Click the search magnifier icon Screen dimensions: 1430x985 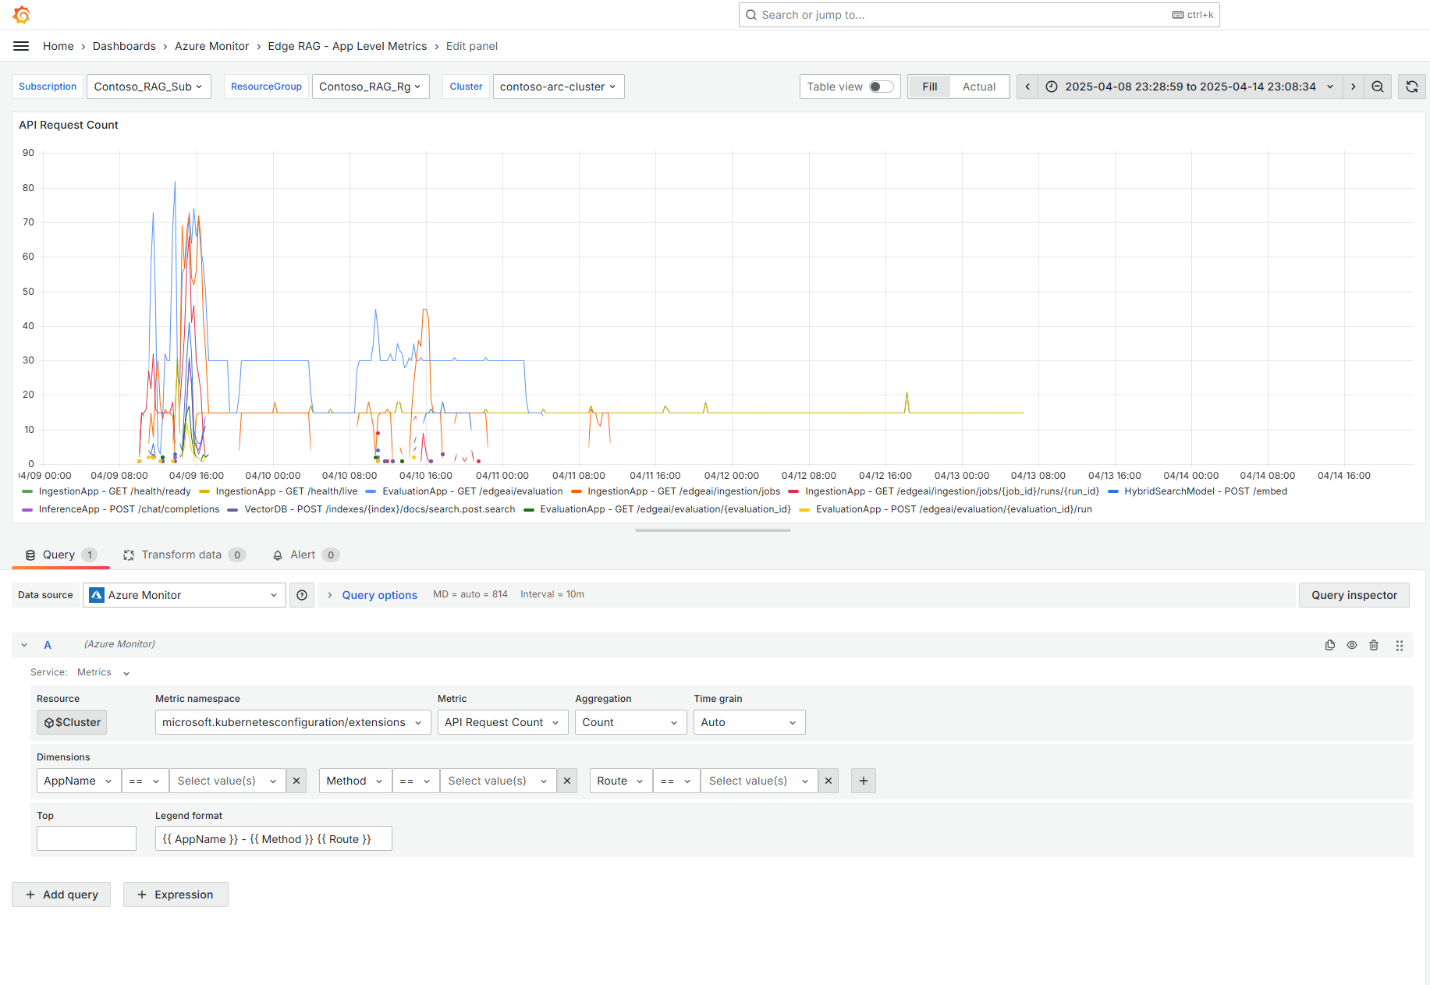tap(751, 15)
